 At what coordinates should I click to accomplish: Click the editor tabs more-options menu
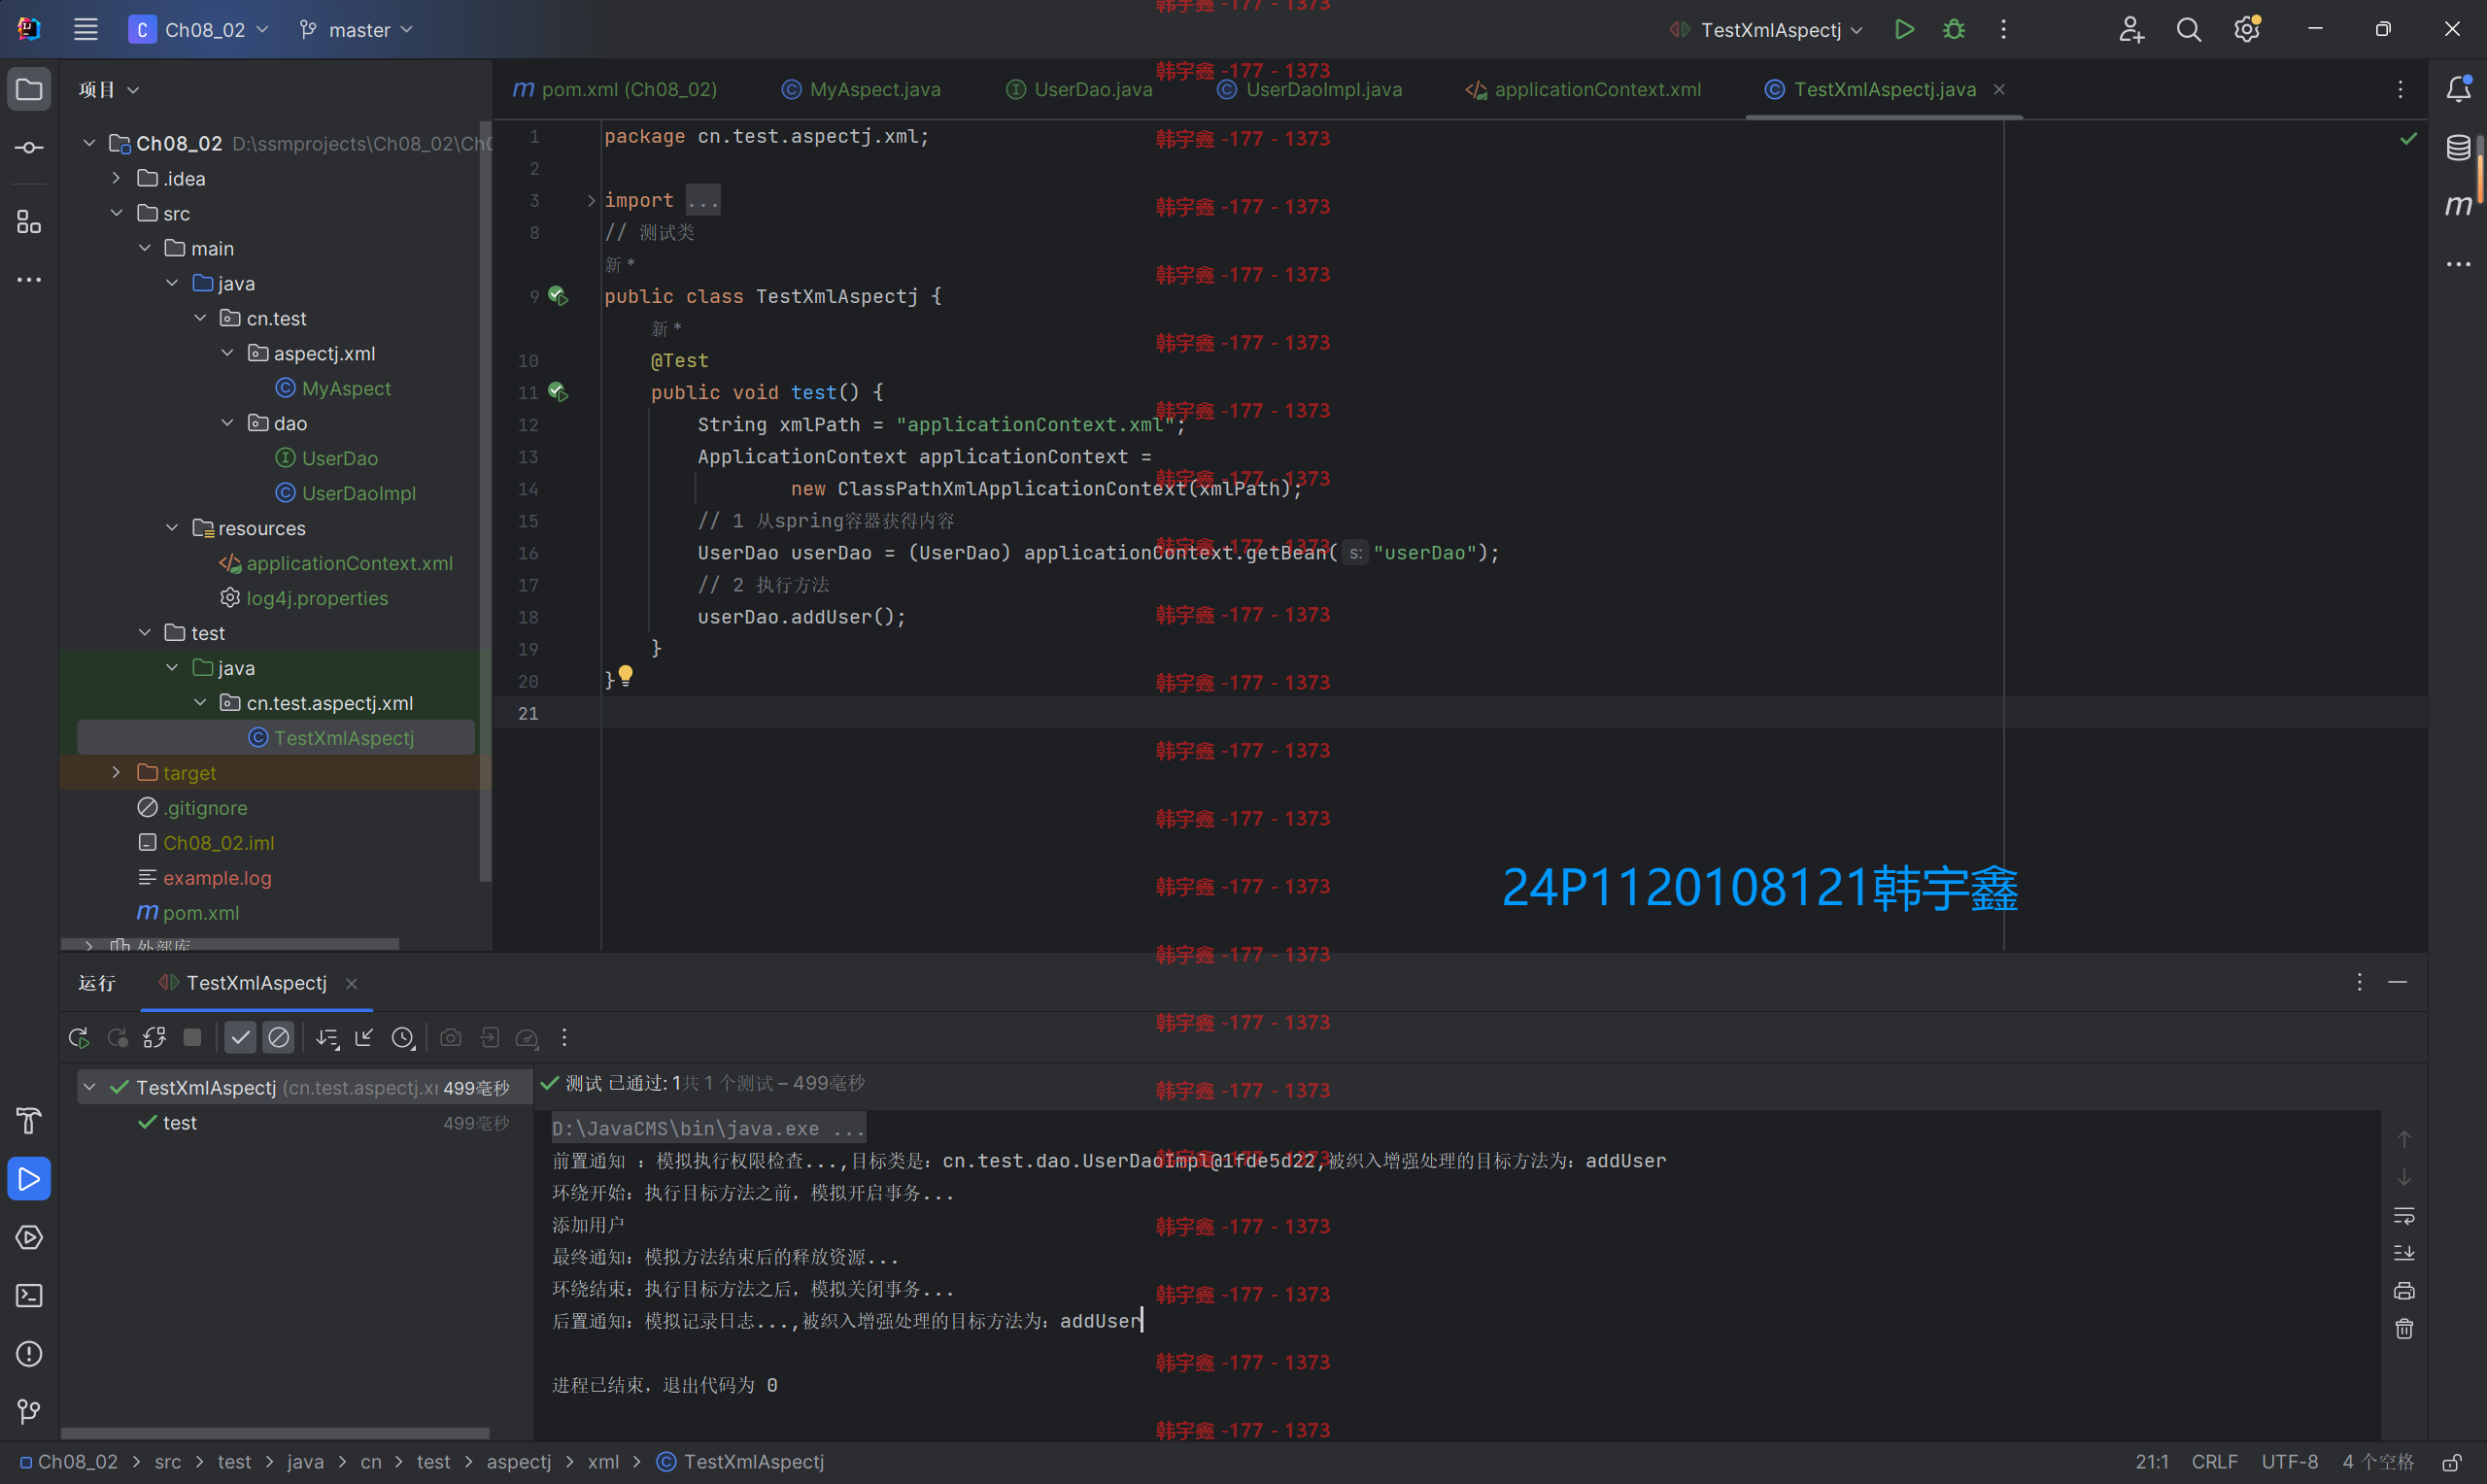point(2400,89)
